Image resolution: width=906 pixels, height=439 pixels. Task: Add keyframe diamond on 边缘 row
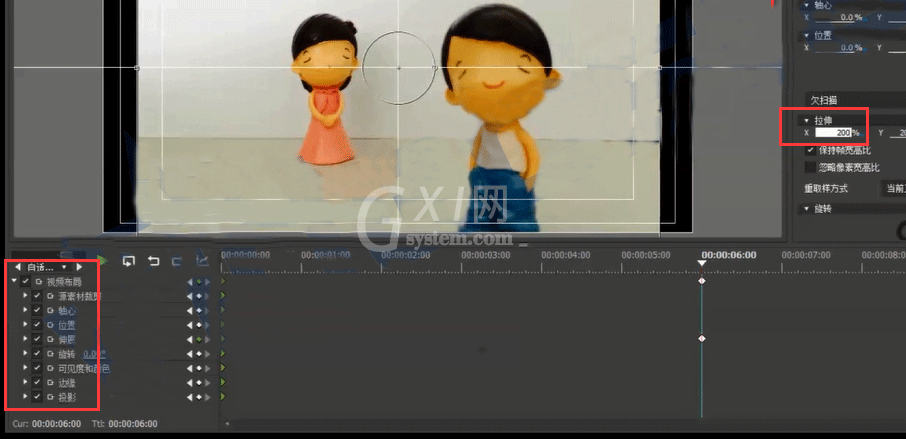coord(198,382)
